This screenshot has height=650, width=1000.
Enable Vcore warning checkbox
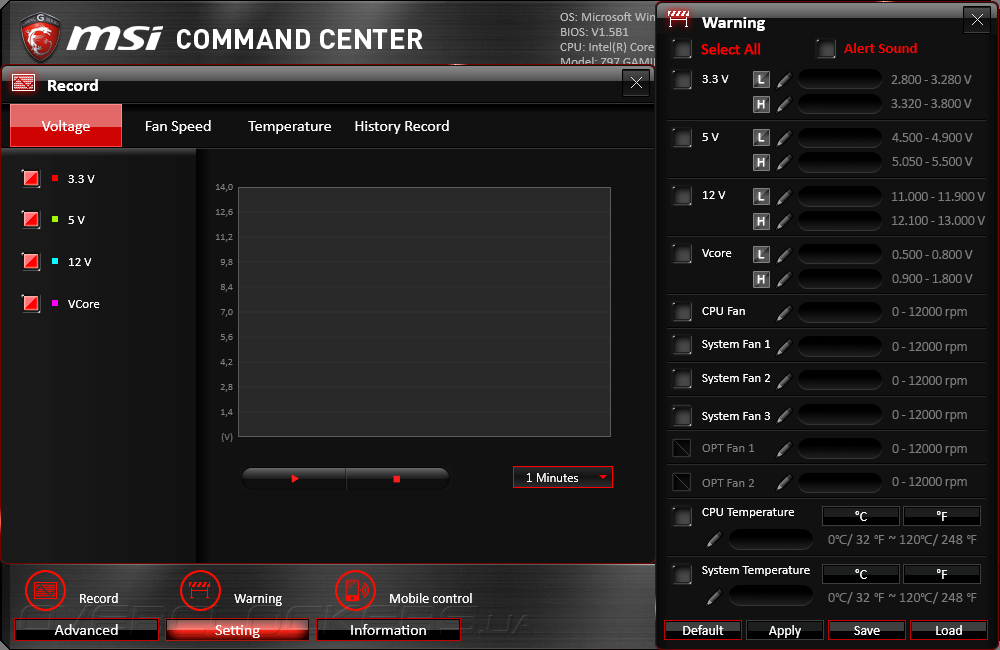coord(682,254)
